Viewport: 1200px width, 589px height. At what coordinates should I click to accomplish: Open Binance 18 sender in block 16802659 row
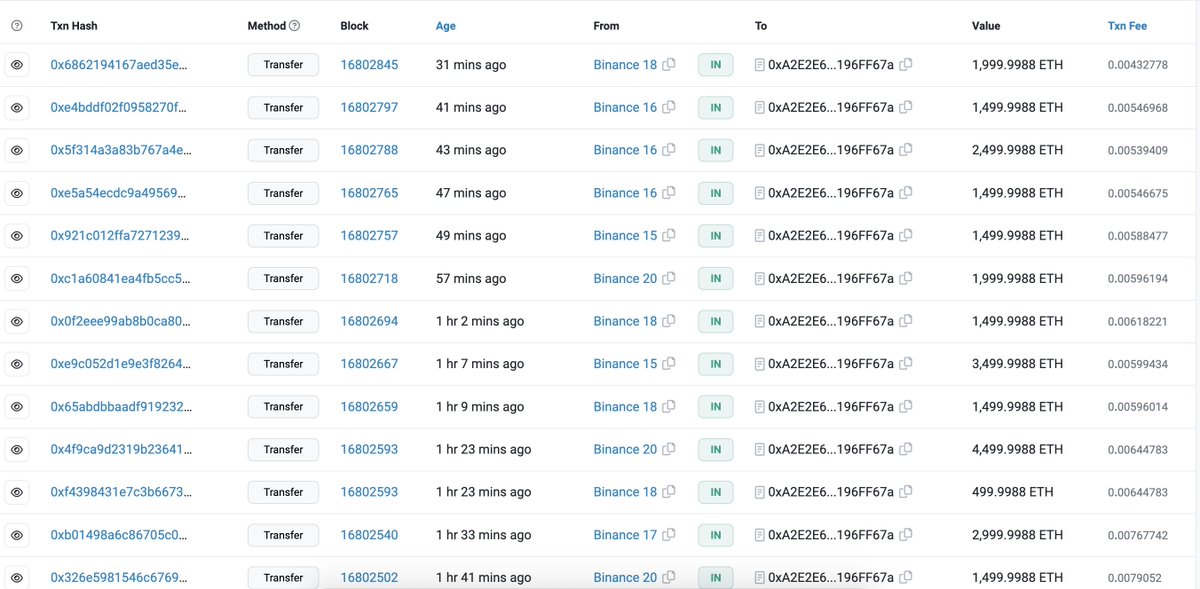pos(625,407)
